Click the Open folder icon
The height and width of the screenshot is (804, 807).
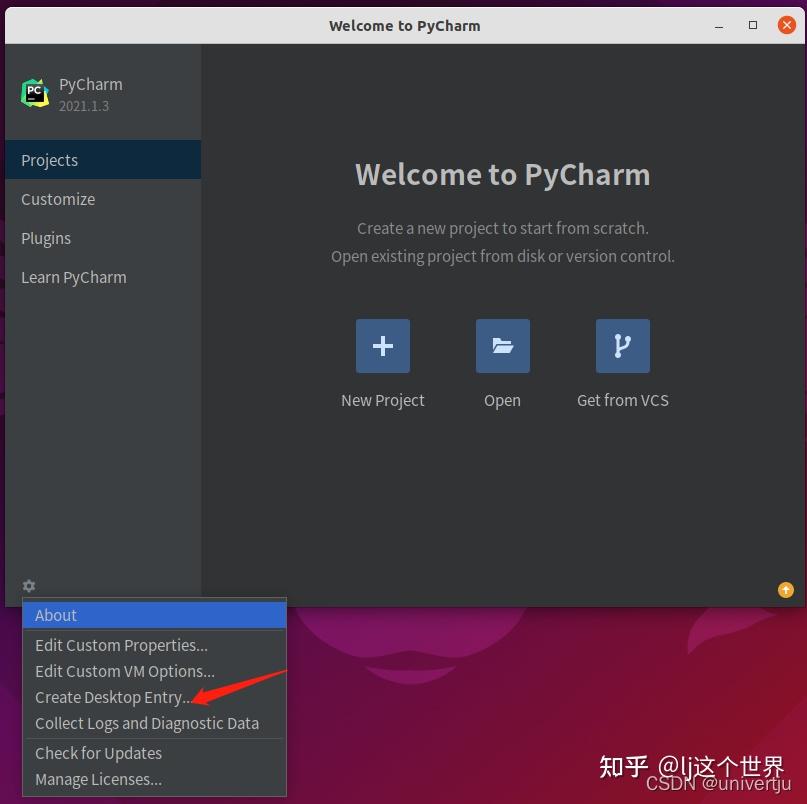(502, 346)
